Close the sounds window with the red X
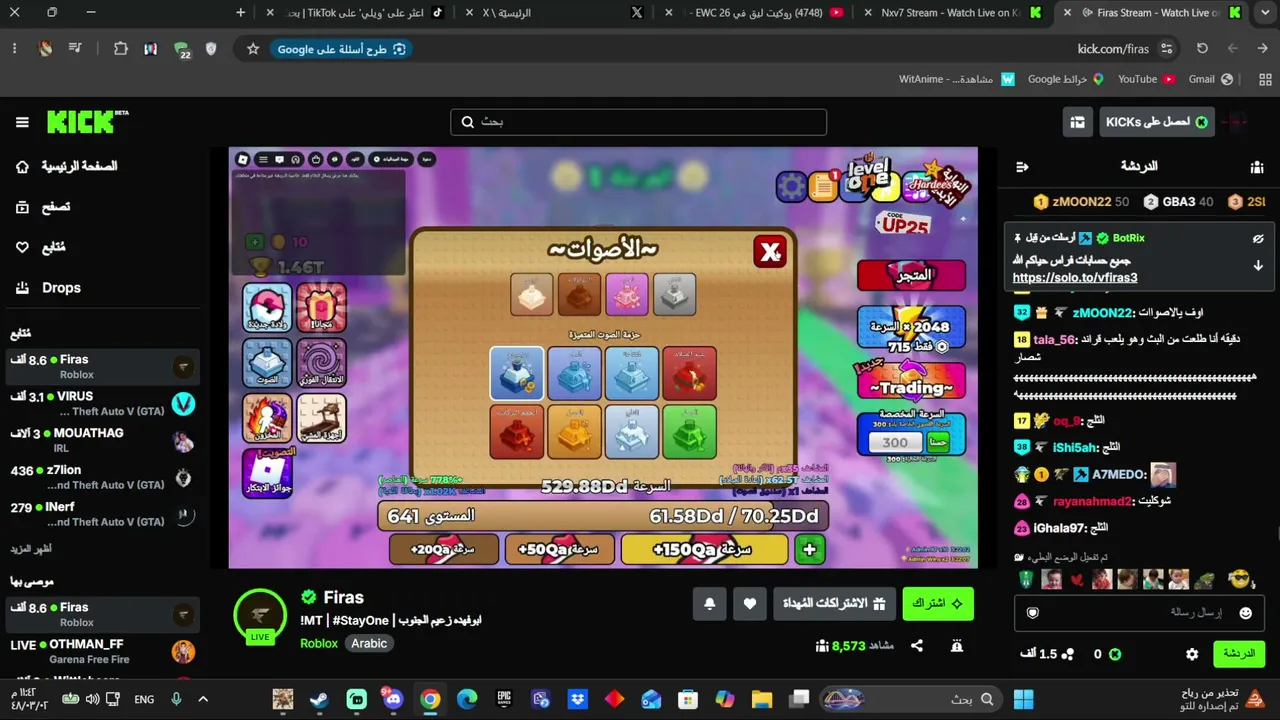This screenshot has width=1280, height=720. pos(771,252)
